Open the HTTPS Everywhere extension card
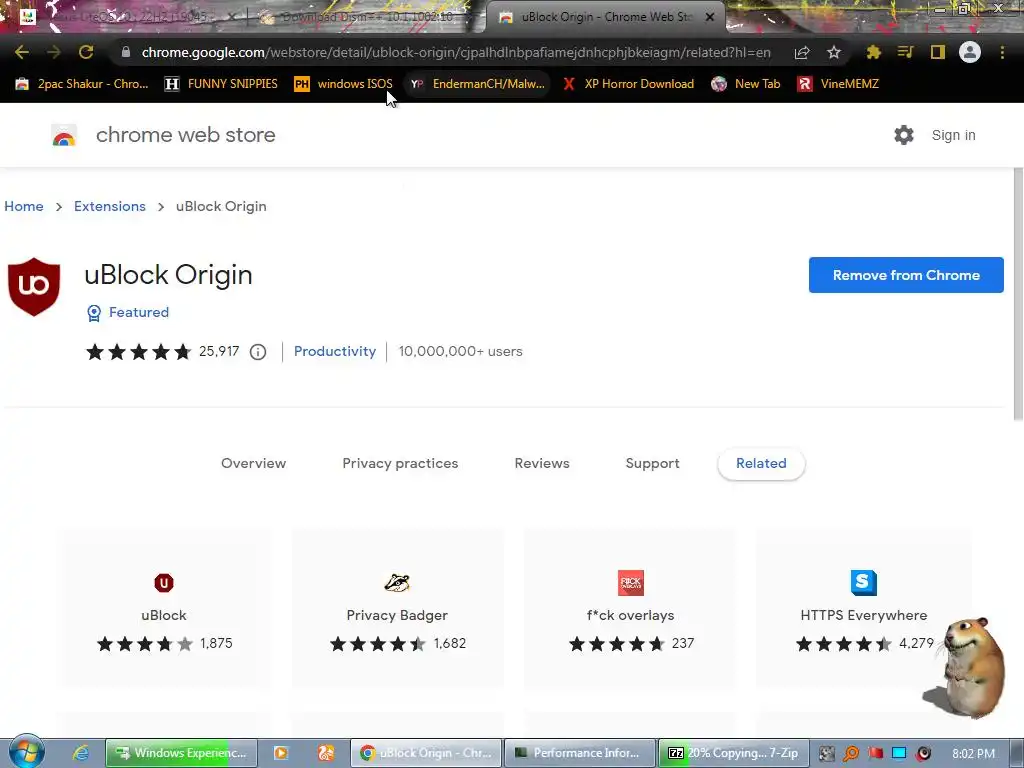Viewport: 1024px width, 768px height. click(x=863, y=608)
